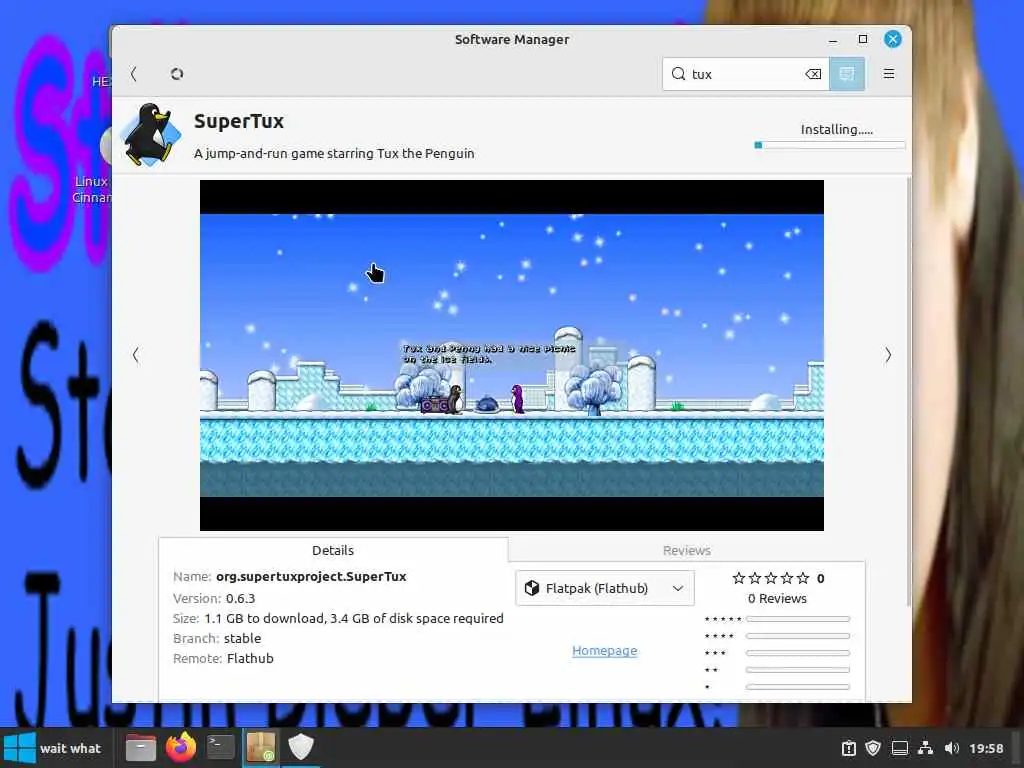Open the network connection tray icon
Screen dimensions: 1024x768
tap(925, 748)
